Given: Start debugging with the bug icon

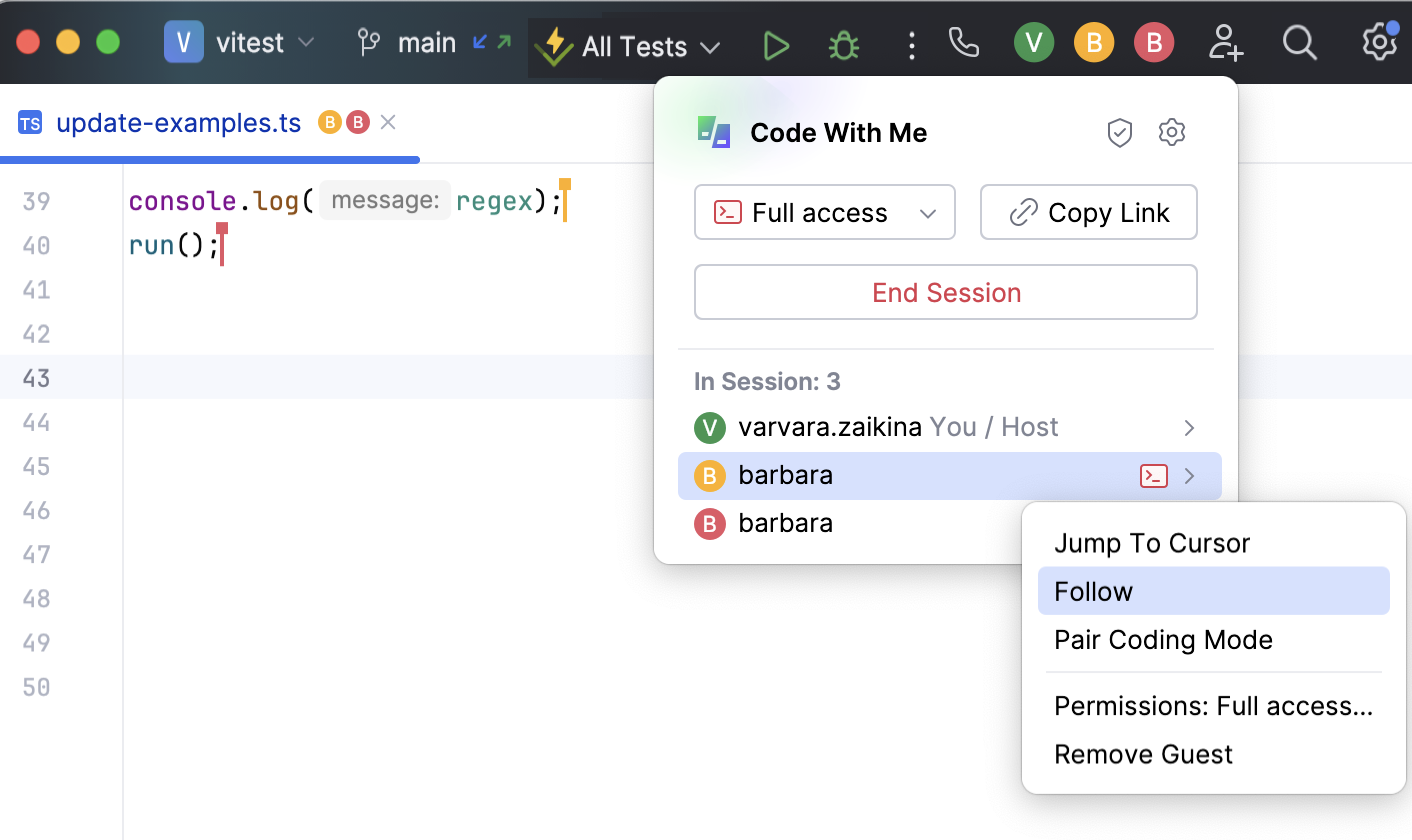Looking at the screenshot, I should pos(844,46).
